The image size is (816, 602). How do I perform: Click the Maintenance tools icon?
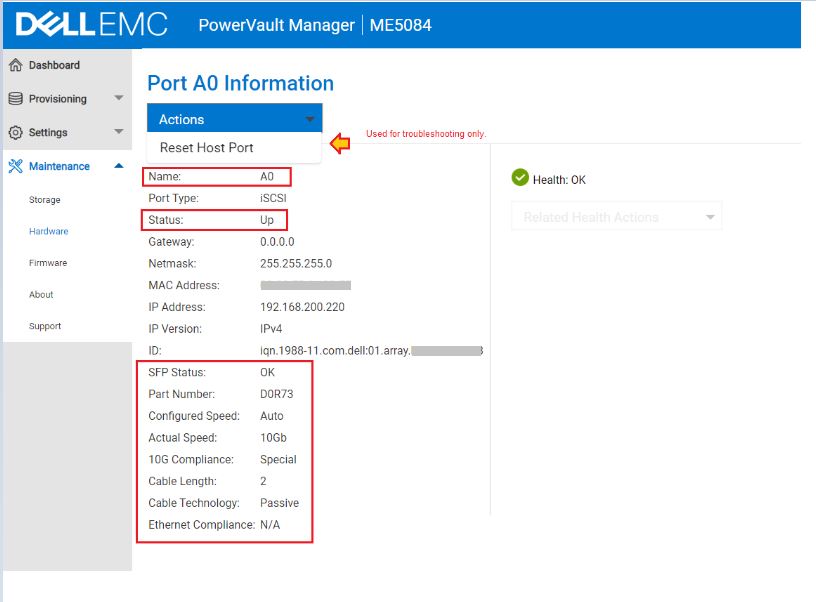15,166
